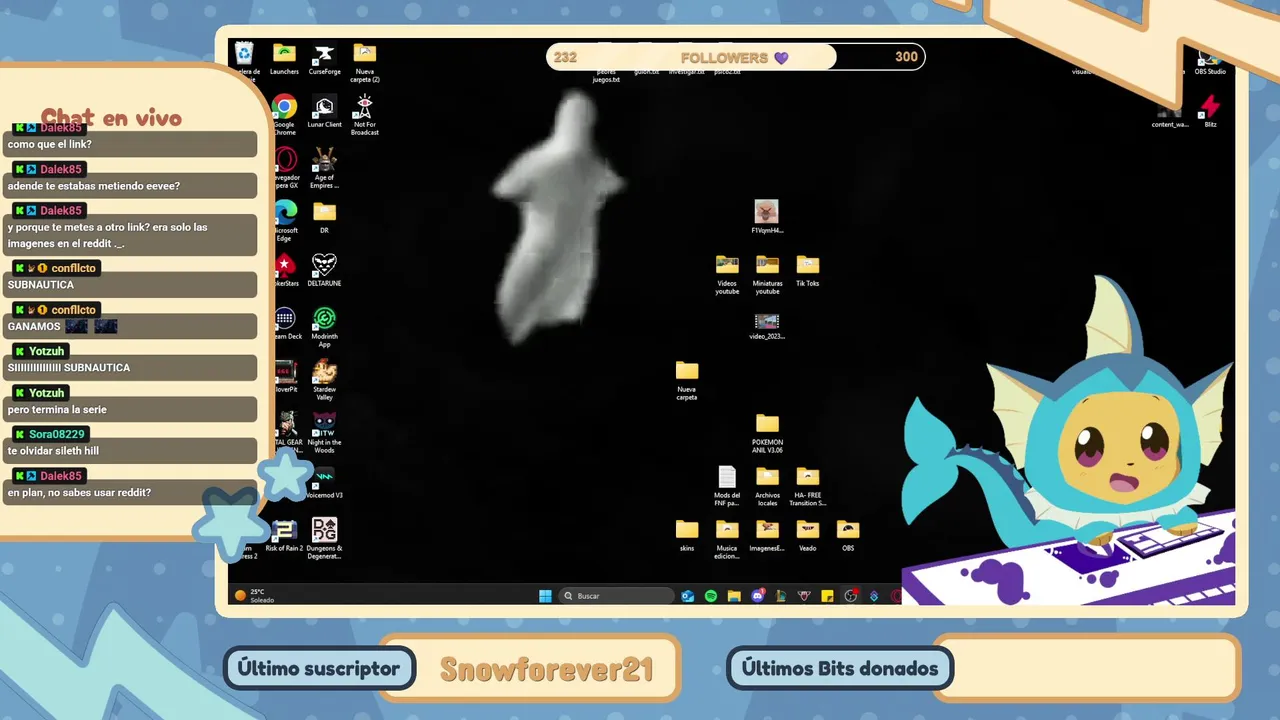Click chat message 'en plan, no sabes usar reddit?'
The height and width of the screenshot is (720, 1280).
[79, 492]
